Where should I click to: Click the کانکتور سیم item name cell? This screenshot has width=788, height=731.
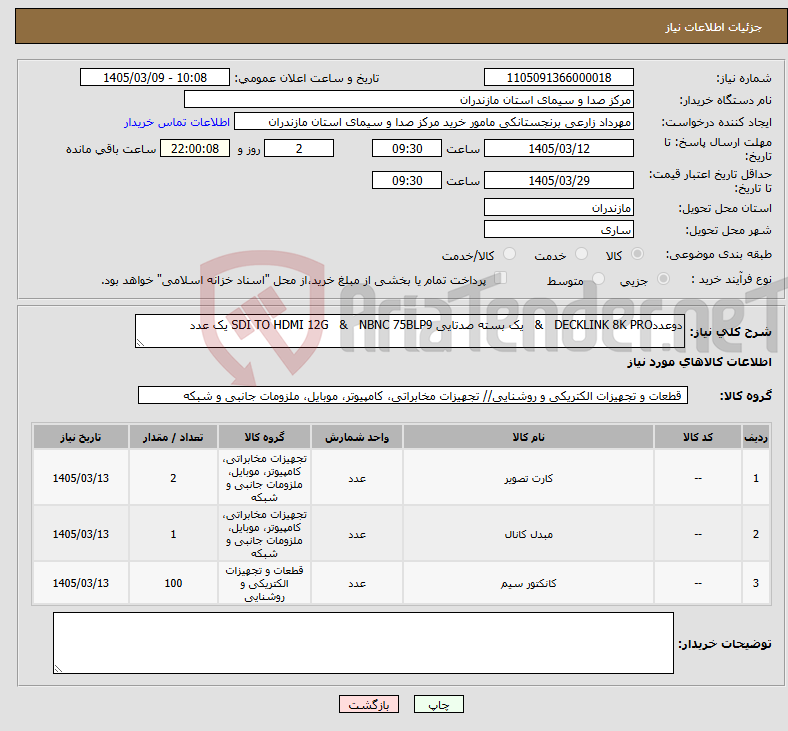click(528, 583)
